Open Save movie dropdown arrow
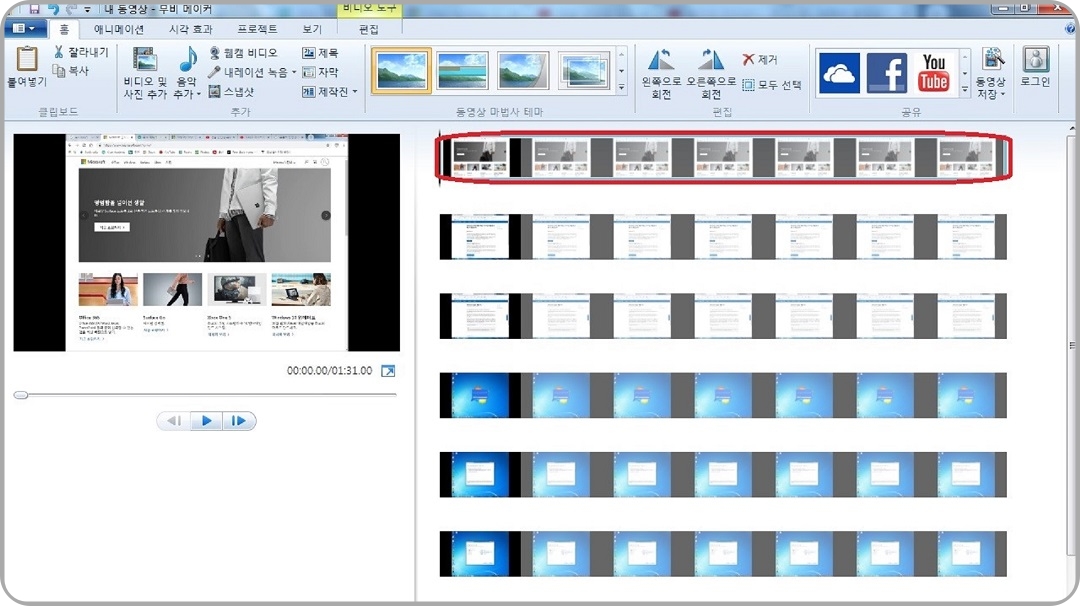This screenshot has height=606, width=1080. point(1002,94)
